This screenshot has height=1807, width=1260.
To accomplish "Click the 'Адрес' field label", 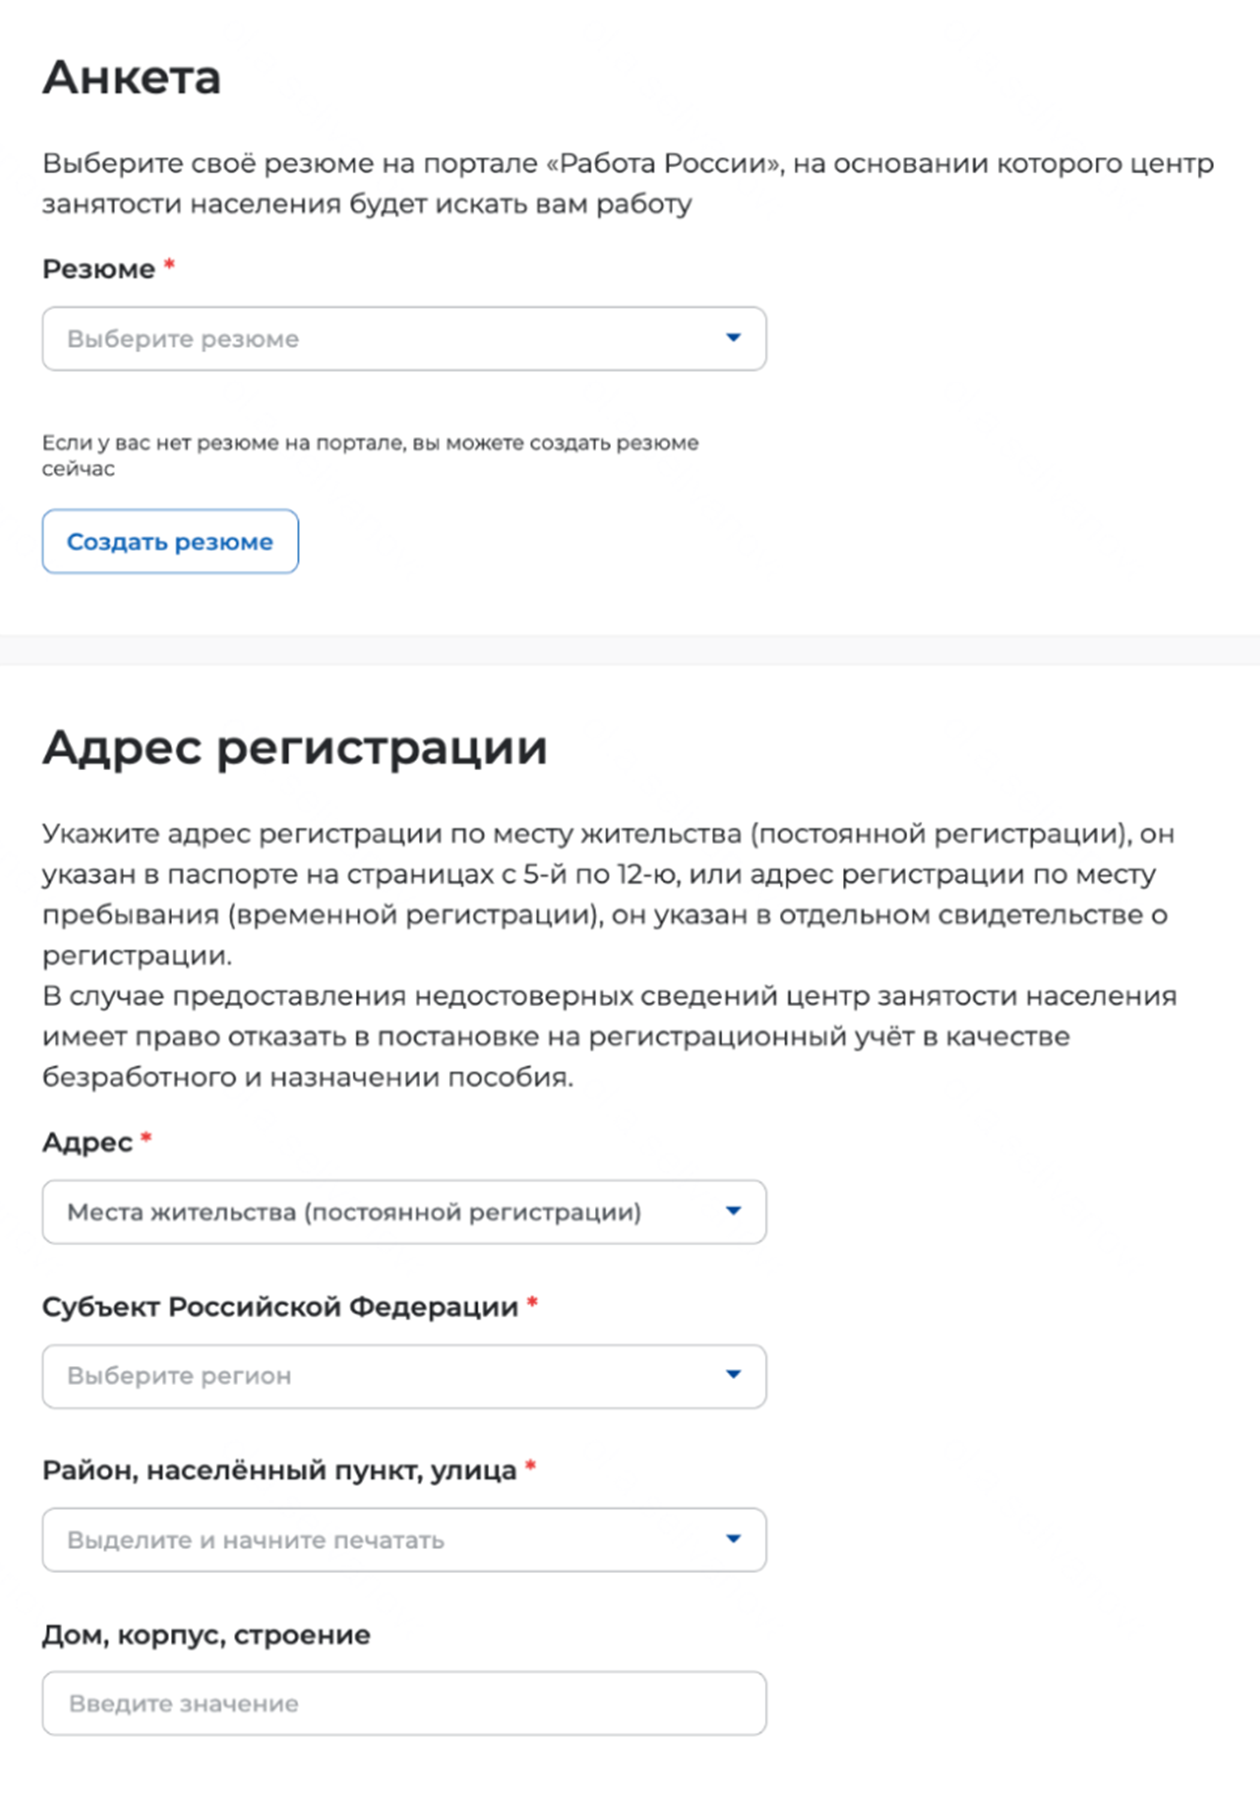I will tap(87, 1142).
